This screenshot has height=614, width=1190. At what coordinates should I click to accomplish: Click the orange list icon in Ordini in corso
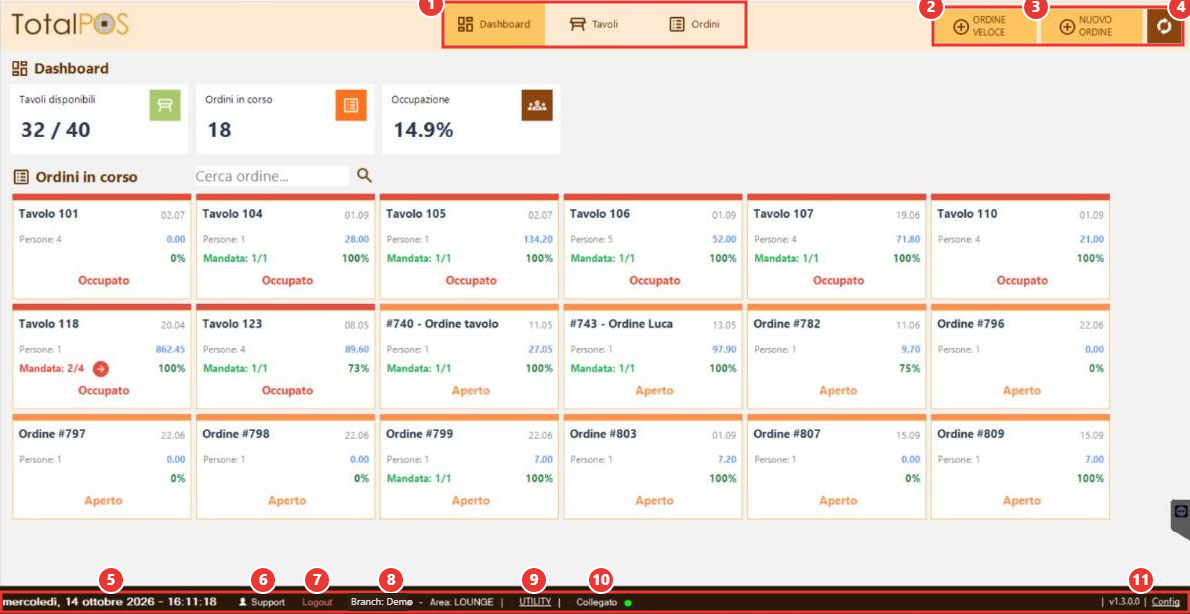tap(351, 105)
